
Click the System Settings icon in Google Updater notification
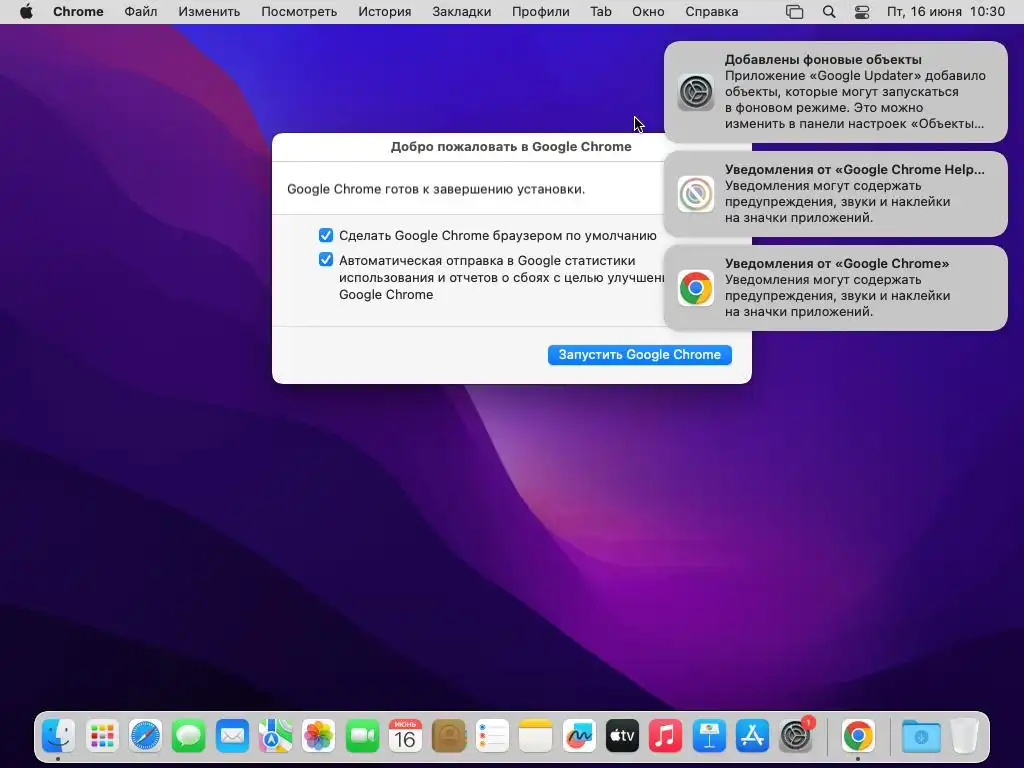(x=696, y=92)
